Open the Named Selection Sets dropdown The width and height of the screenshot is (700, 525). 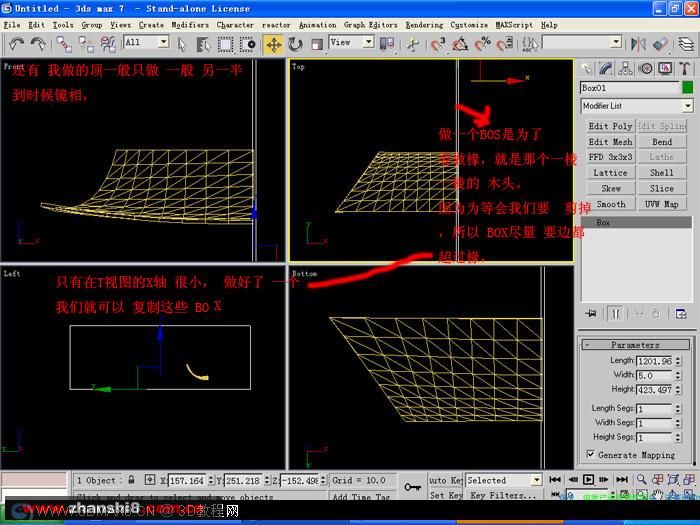coord(616,42)
